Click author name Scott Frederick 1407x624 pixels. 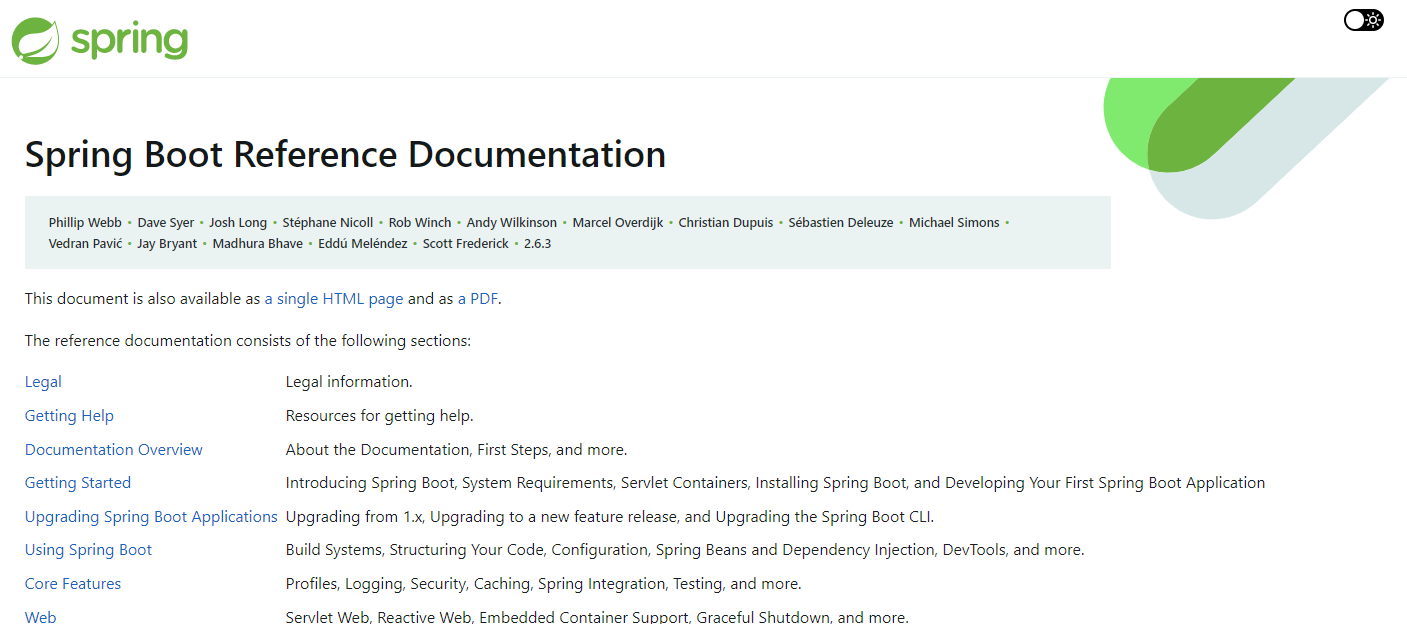click(x=466, y=244)
